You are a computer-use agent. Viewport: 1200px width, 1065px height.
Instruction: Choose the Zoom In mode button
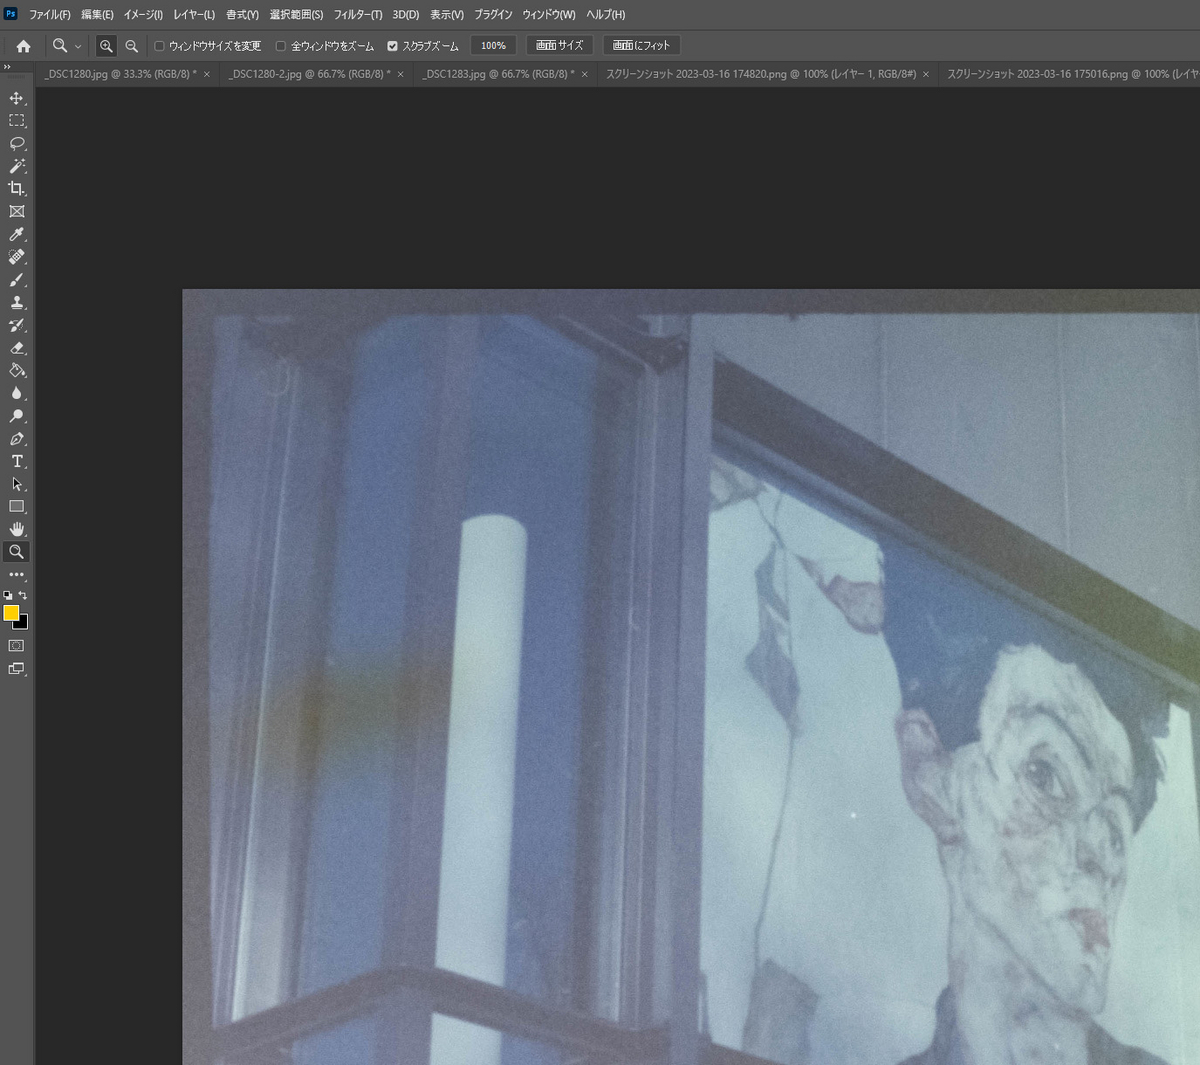pos(106,46)
